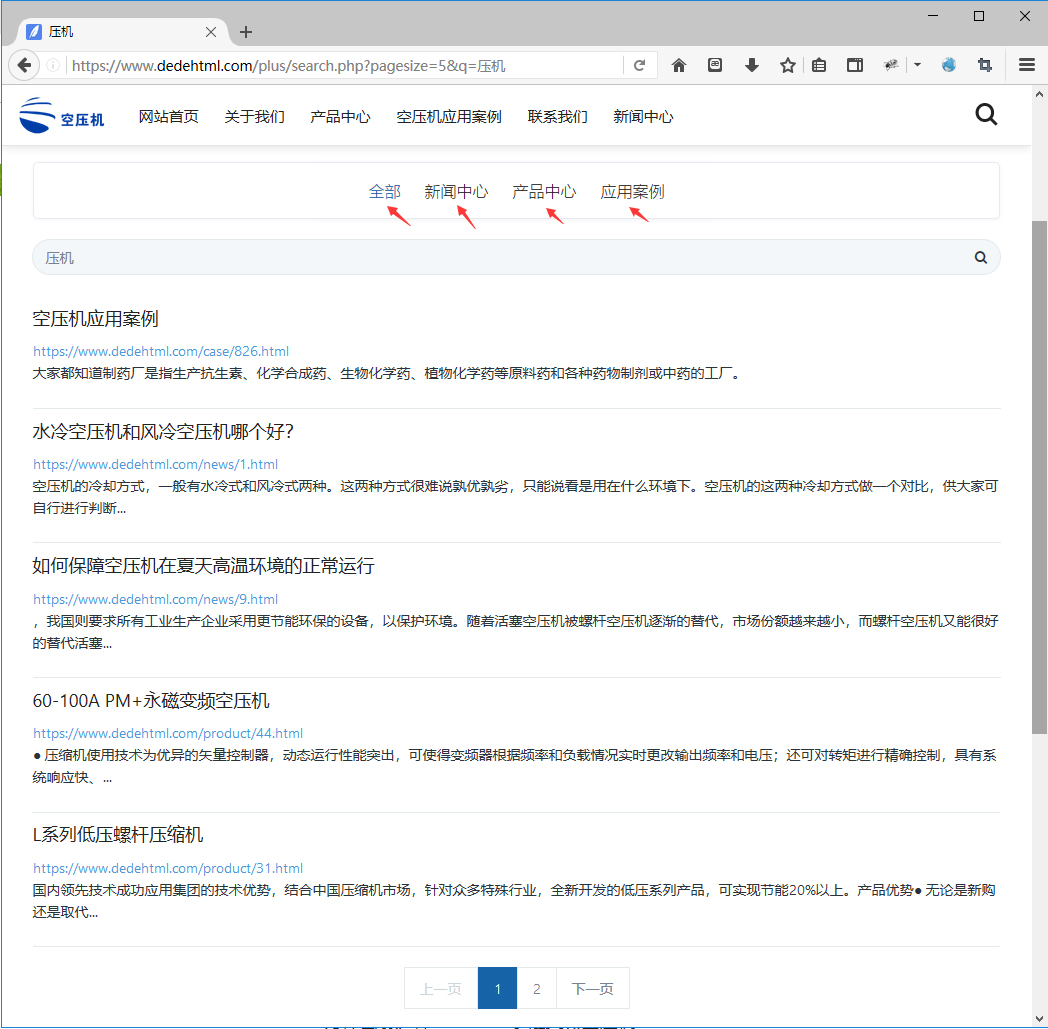Screen dimensions: 1048x1029
Task: Click the 下一页 pagination button
Action: click(x=592, y=989)
